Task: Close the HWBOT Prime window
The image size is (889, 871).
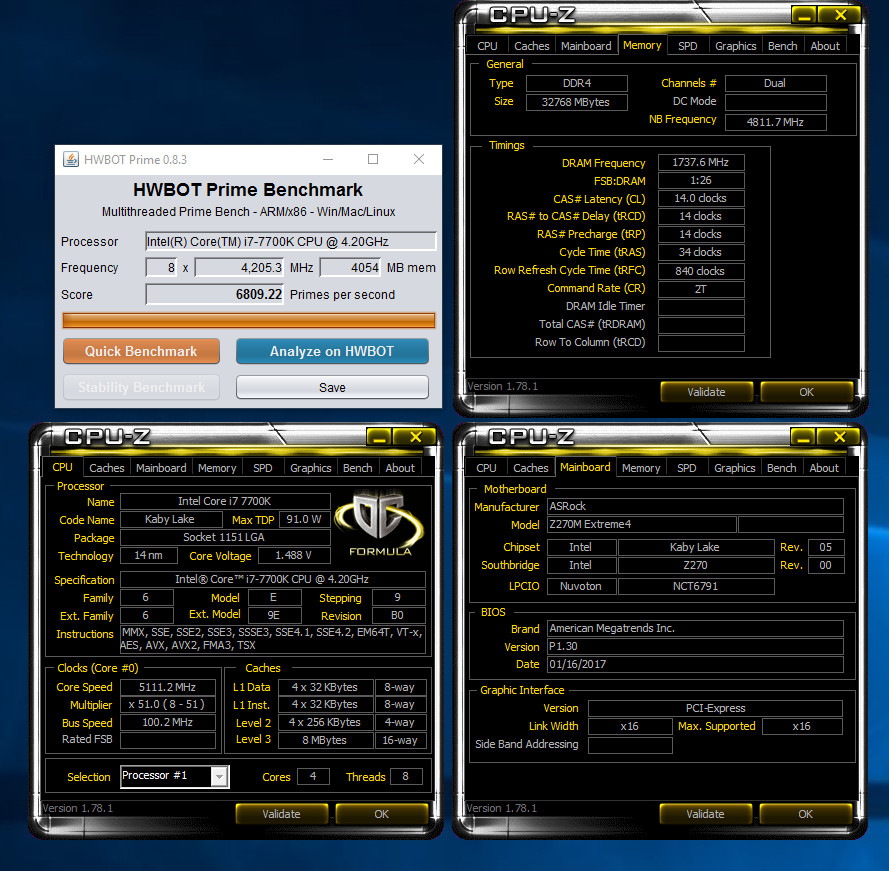Action: coord(419,159)
